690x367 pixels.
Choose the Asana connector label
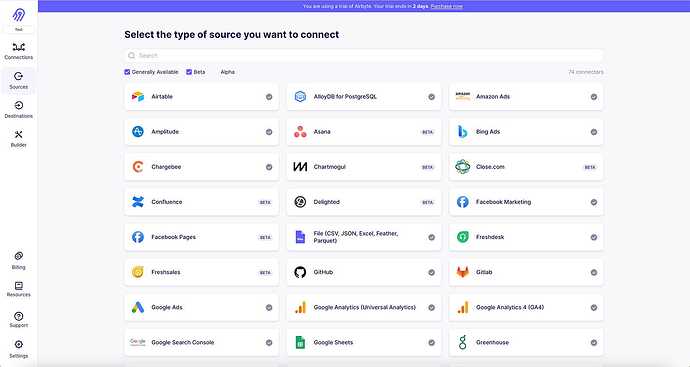[322, 132]
